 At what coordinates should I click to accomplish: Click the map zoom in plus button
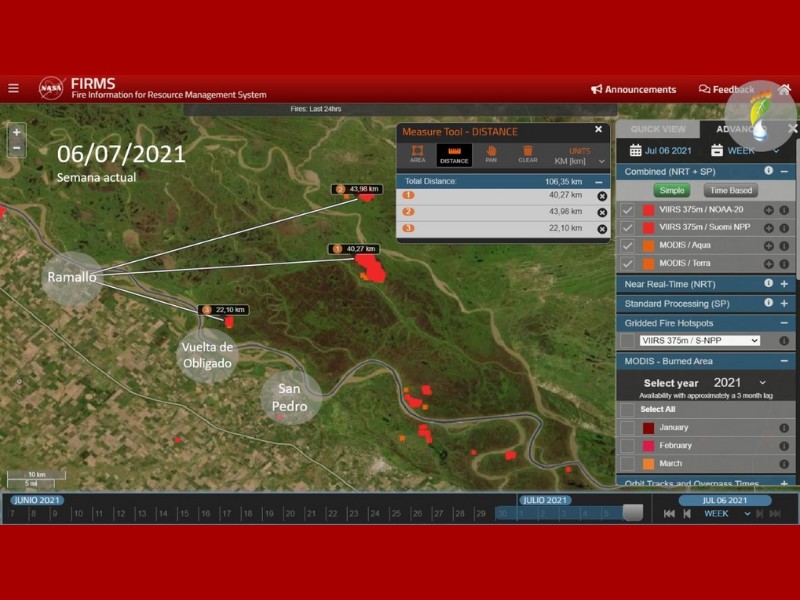[16, 132]
